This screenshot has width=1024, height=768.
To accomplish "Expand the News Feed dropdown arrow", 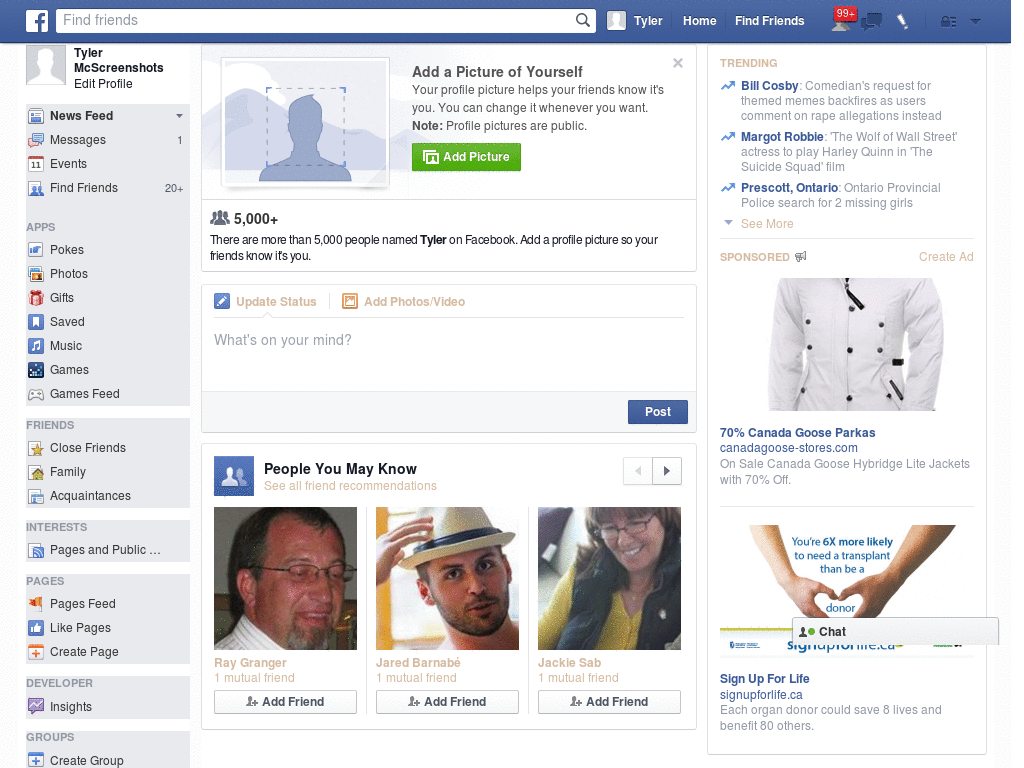I will point(179,116).
